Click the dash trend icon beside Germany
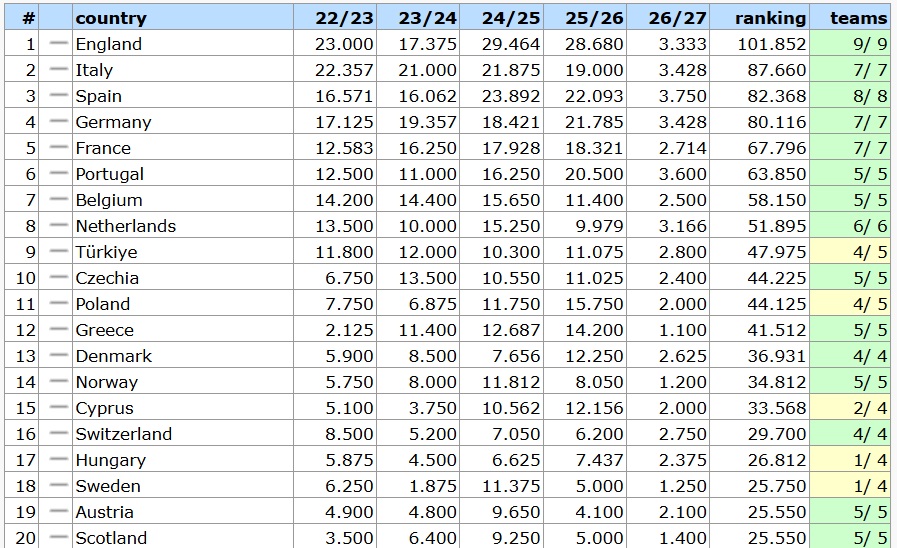This screenshot has height=548, width=897. tap(58, 121)
